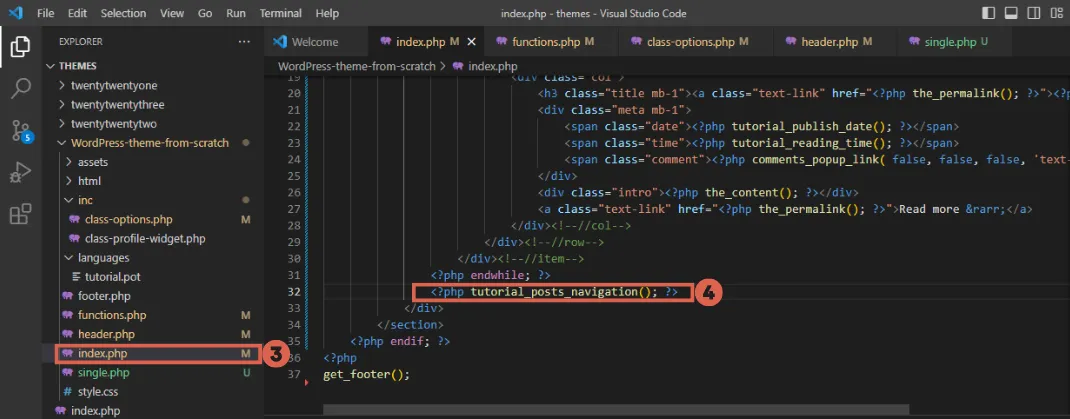Viewport: 1070px width, 419px height.
Task: Open the Explorer view in the activity bar
Action: click(20, 46)
